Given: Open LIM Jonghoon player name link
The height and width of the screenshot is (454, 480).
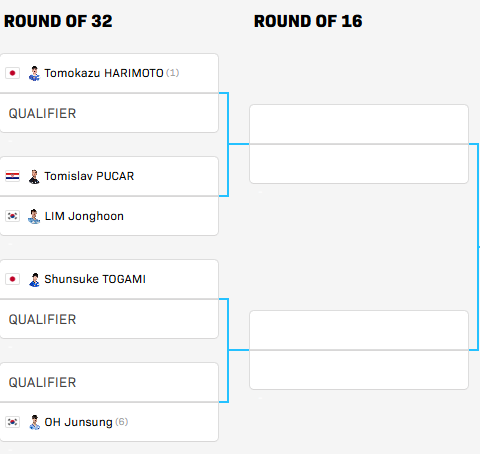Looking at the screenshot, I should (84, 216).
